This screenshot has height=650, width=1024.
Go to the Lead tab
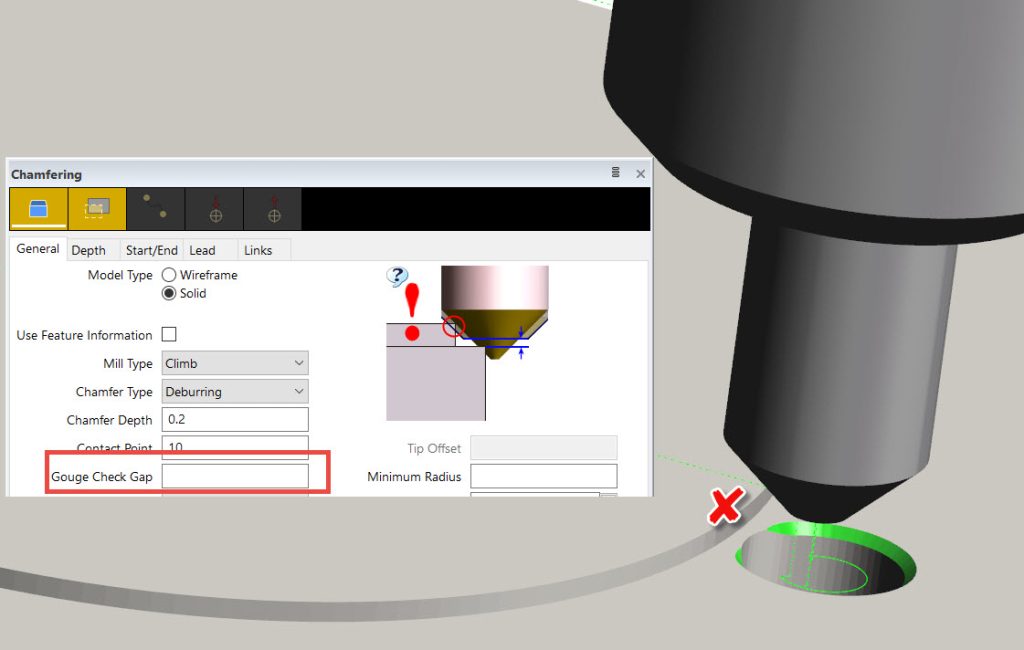pos(202,250)
